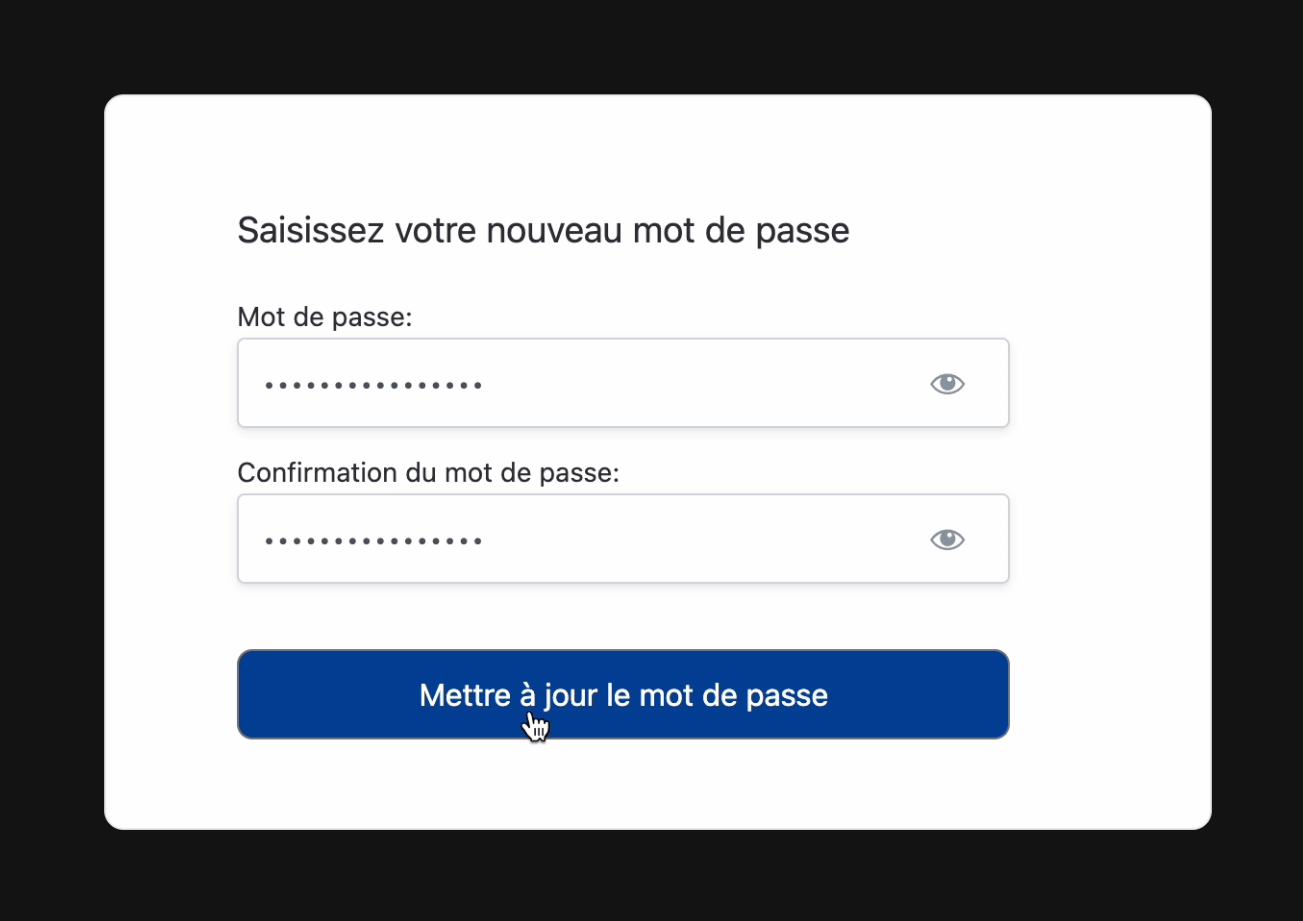Click the word "jour" on the update button
This screenshot has height=921, width=1303.
569,696
